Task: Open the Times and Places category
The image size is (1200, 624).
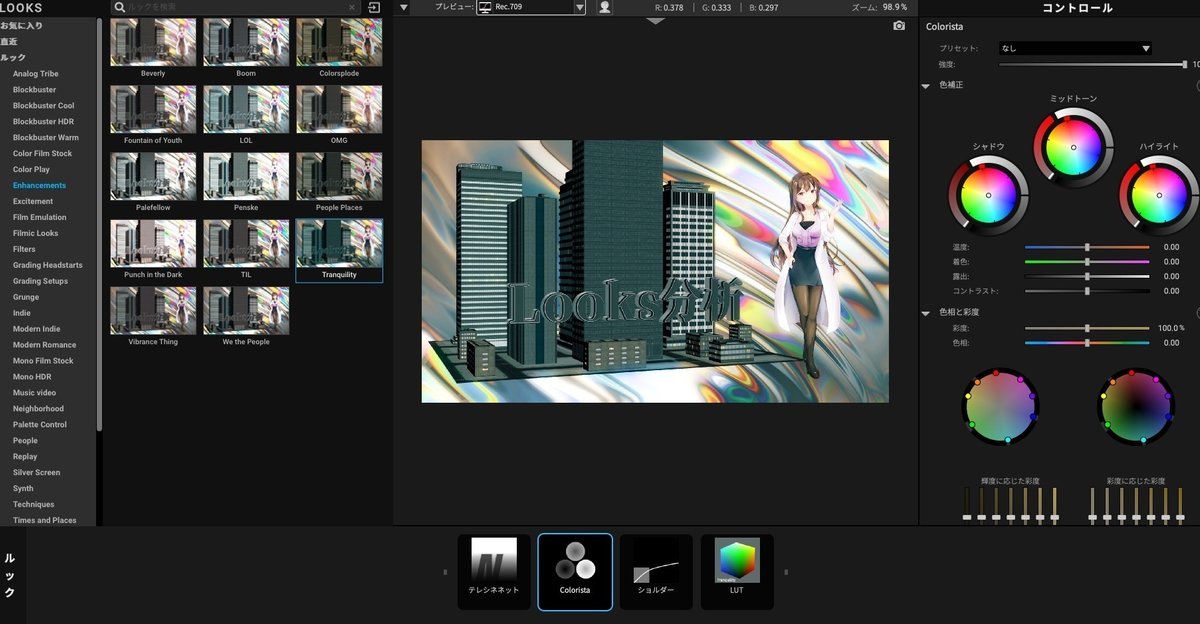Action: coord(45,520)
